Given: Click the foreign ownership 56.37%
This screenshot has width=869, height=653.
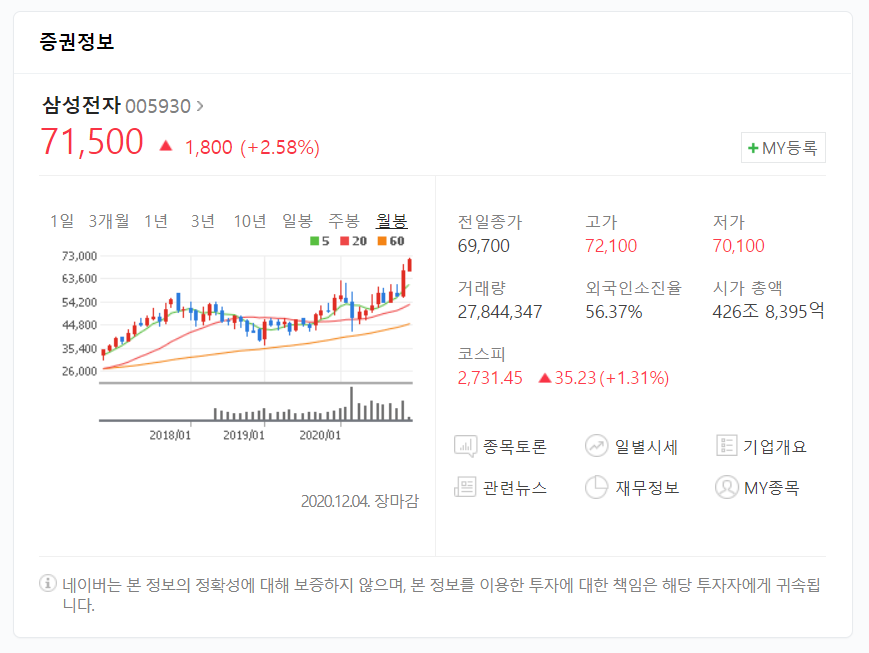Looking at the screenshot, I should pos(614,312).
